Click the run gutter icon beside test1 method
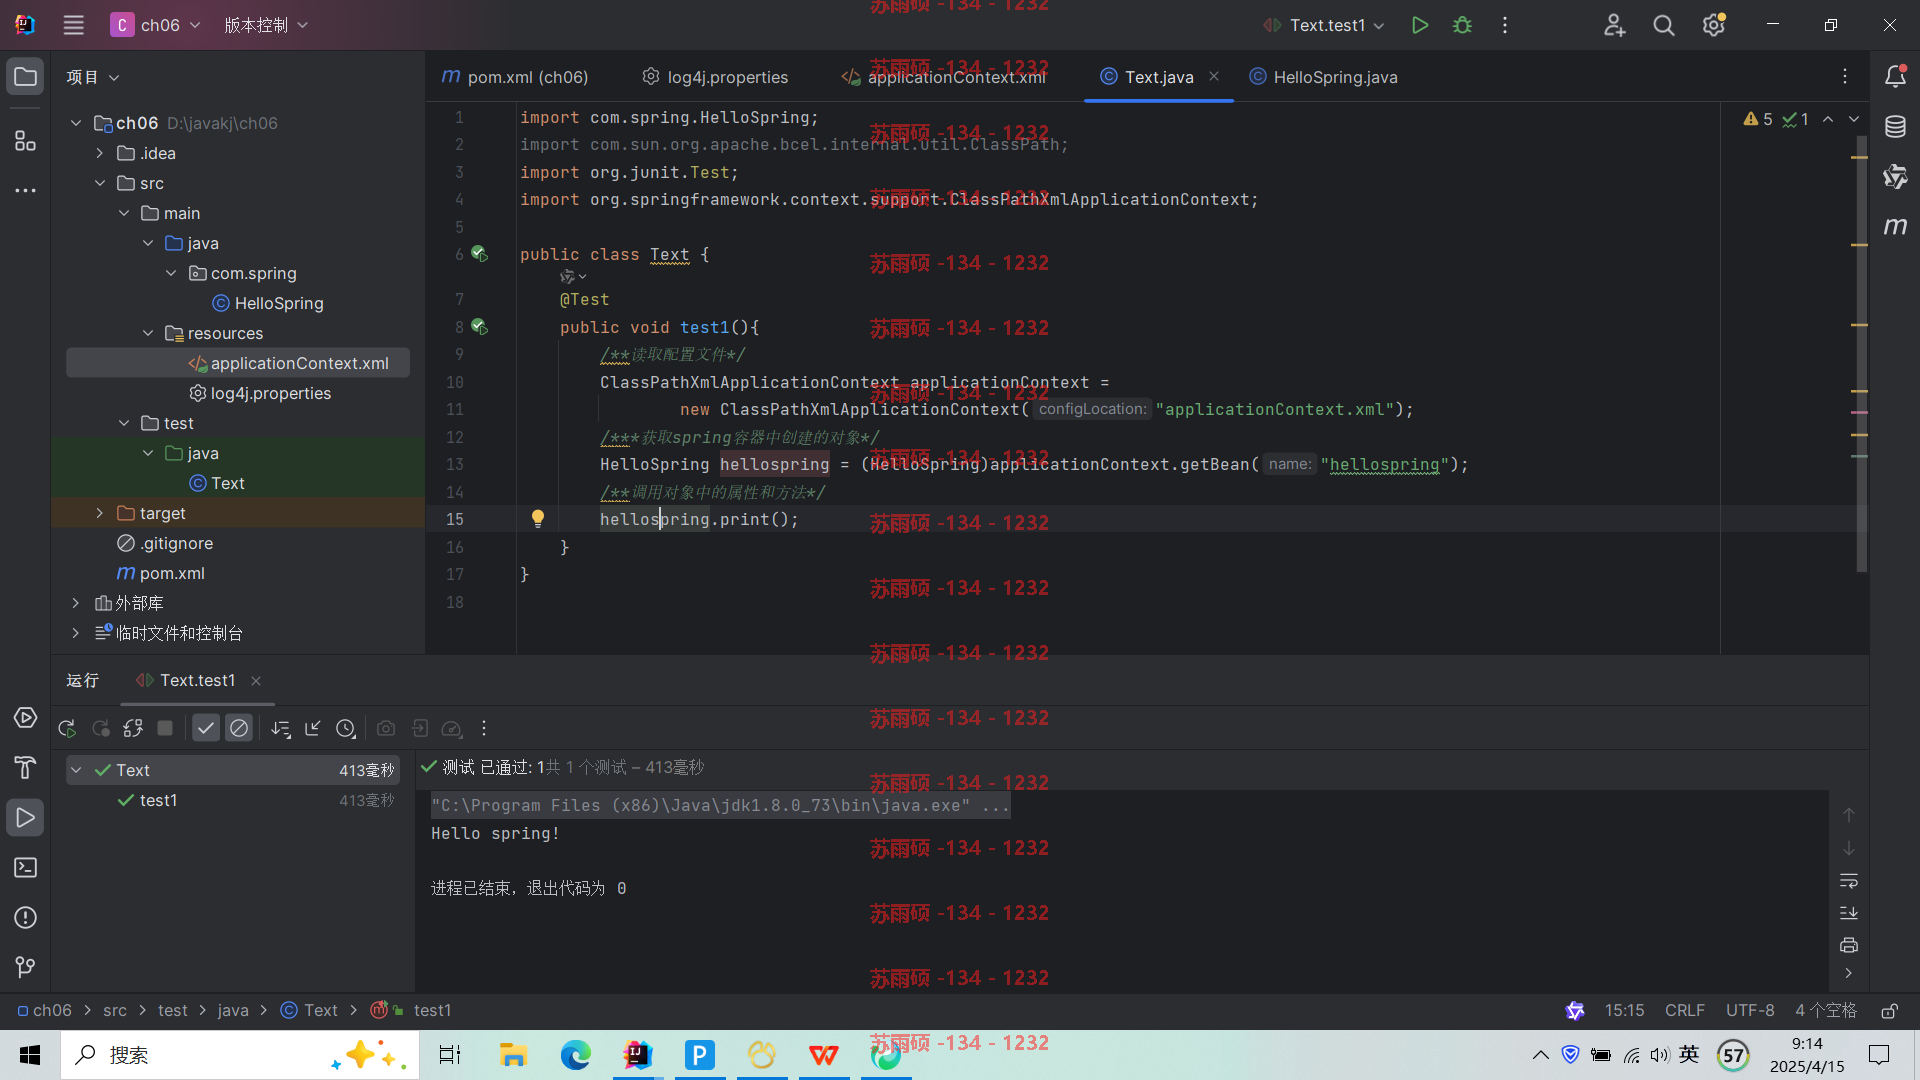Viewport: 1920px width, 1080px height. click(479, 327)
